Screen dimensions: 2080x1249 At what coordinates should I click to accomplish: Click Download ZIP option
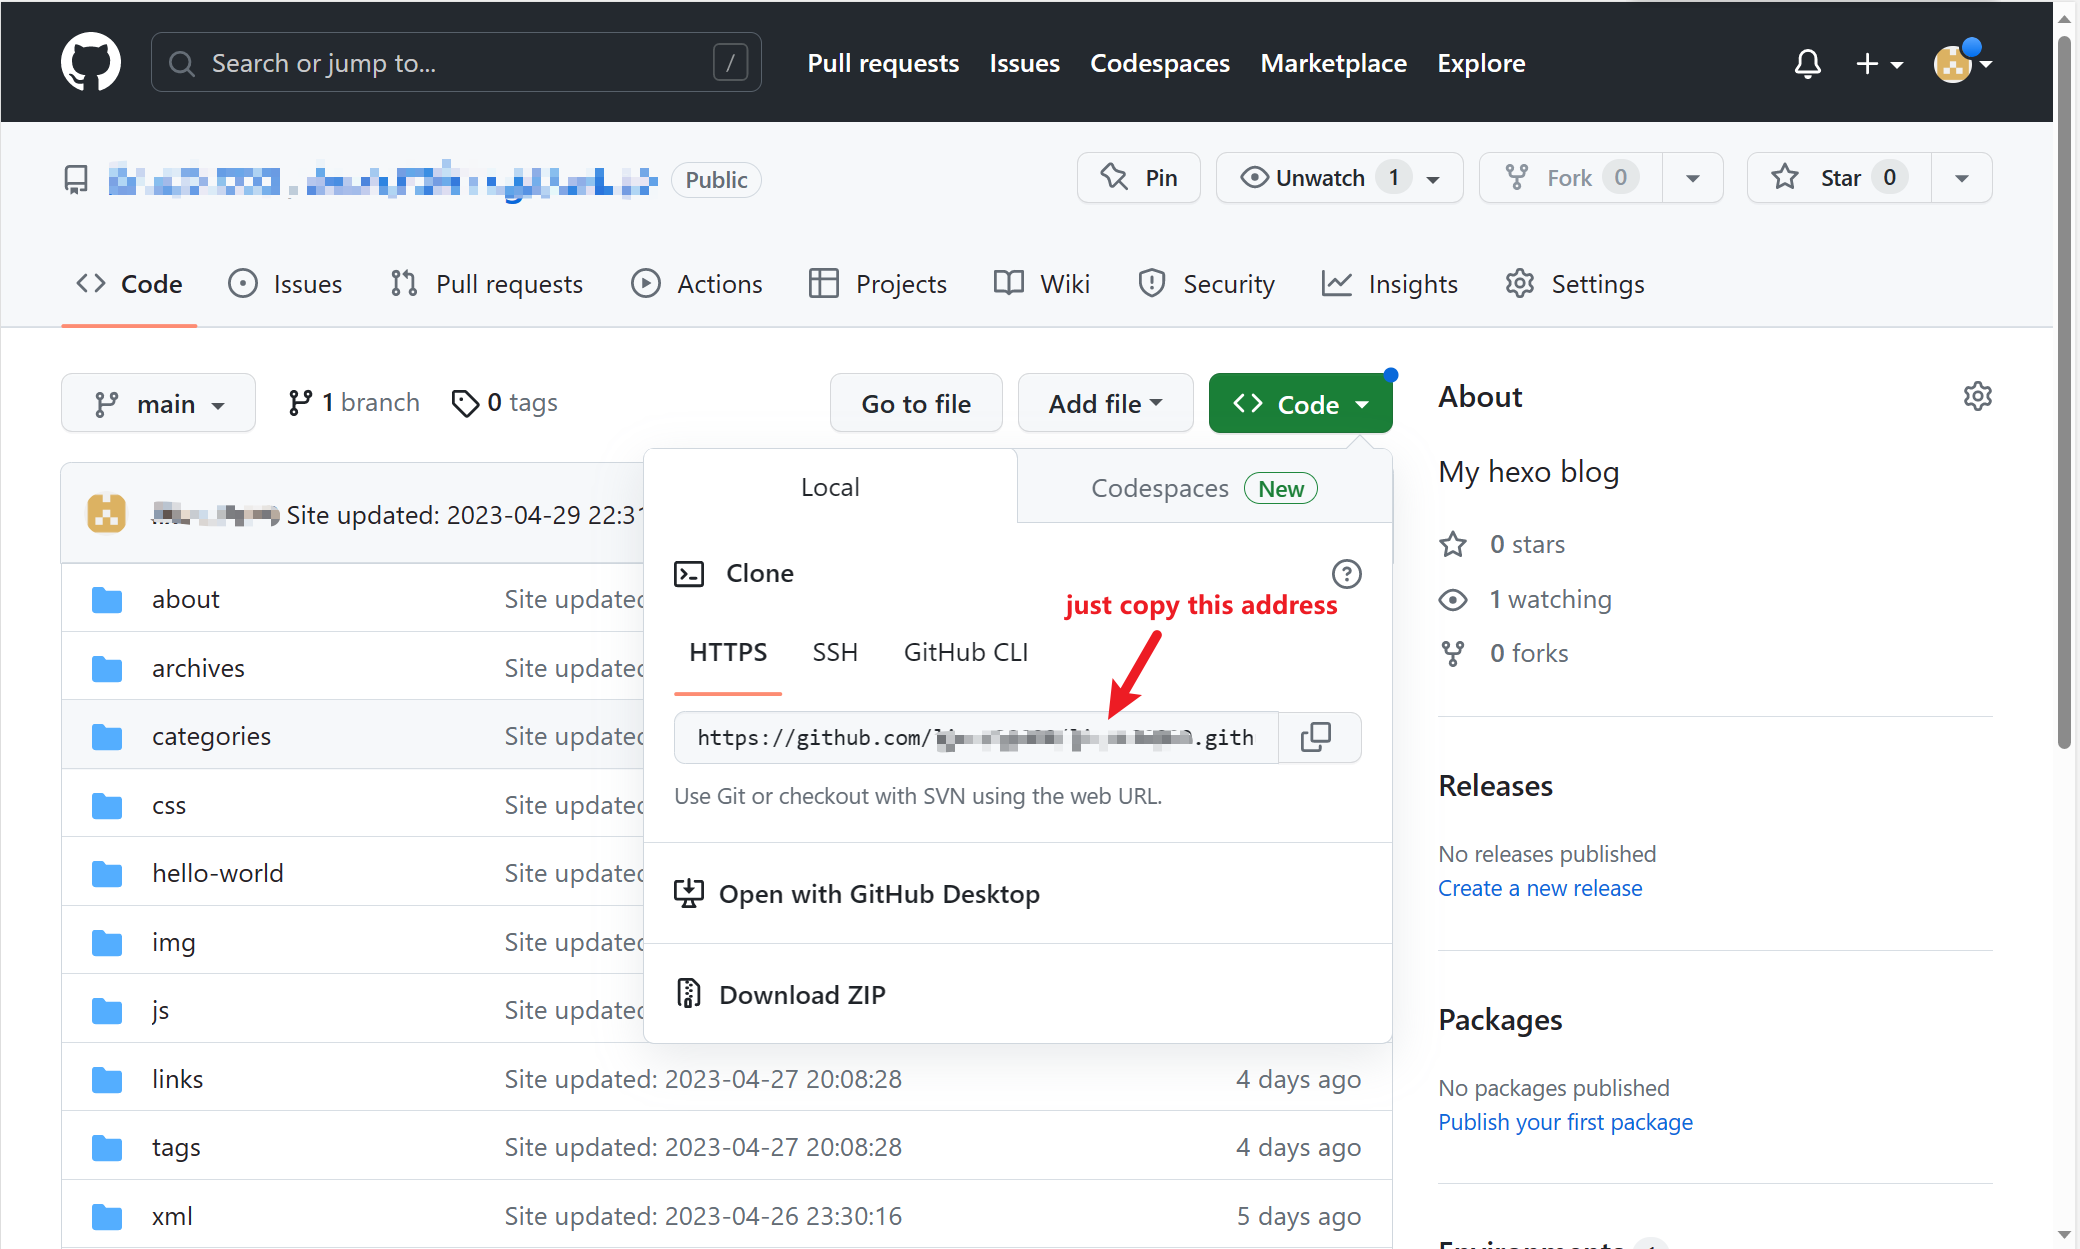pos(801,993)
